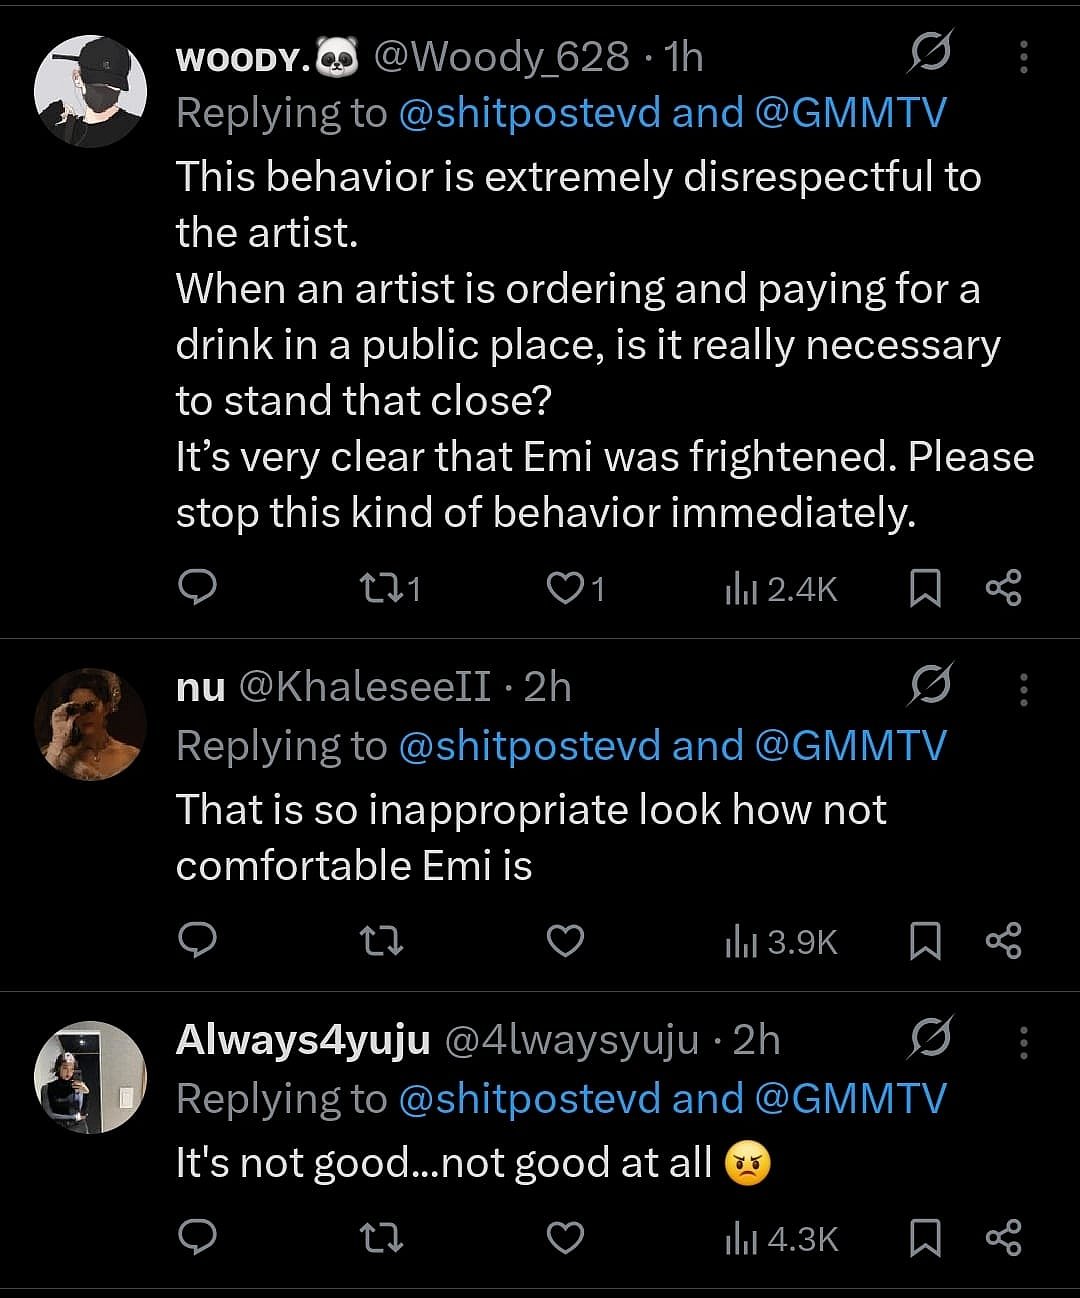The width and height of the screenshot is (1080, 1298).
Task: Reply to Woody_628's tweet
Action: (x=197, y=588)
